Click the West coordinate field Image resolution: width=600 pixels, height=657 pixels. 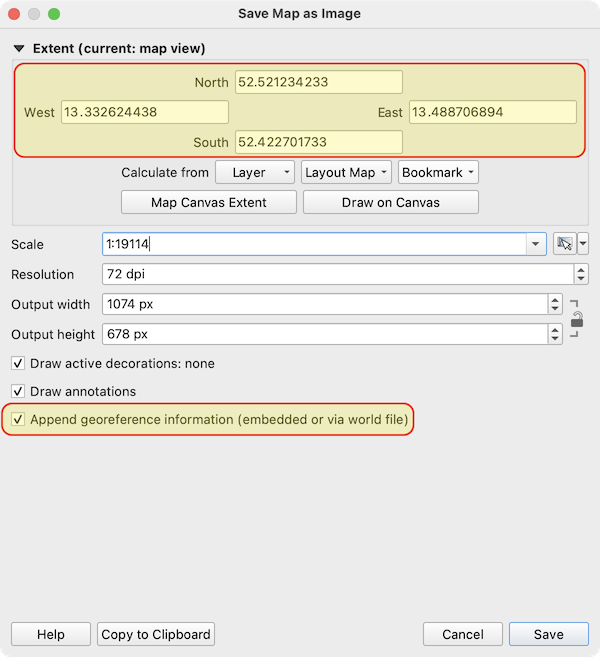(145, 112)
